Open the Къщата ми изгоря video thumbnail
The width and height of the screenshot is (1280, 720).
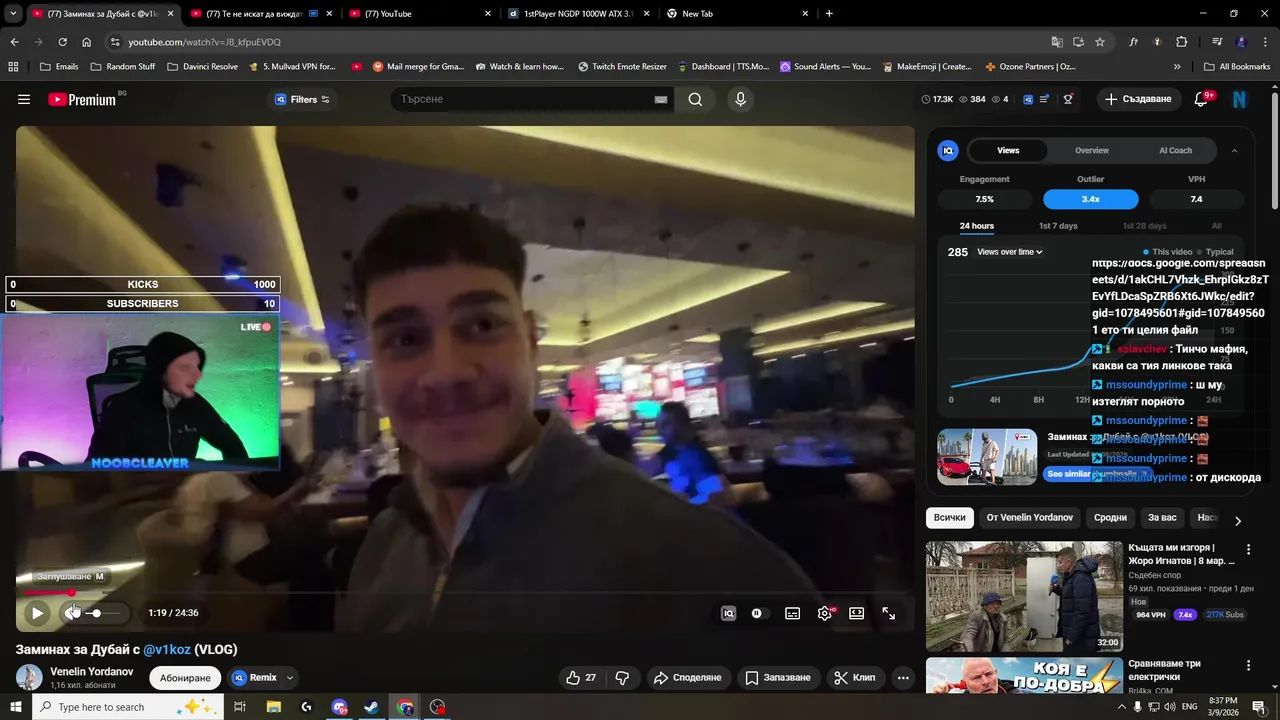pos(1024,596)
